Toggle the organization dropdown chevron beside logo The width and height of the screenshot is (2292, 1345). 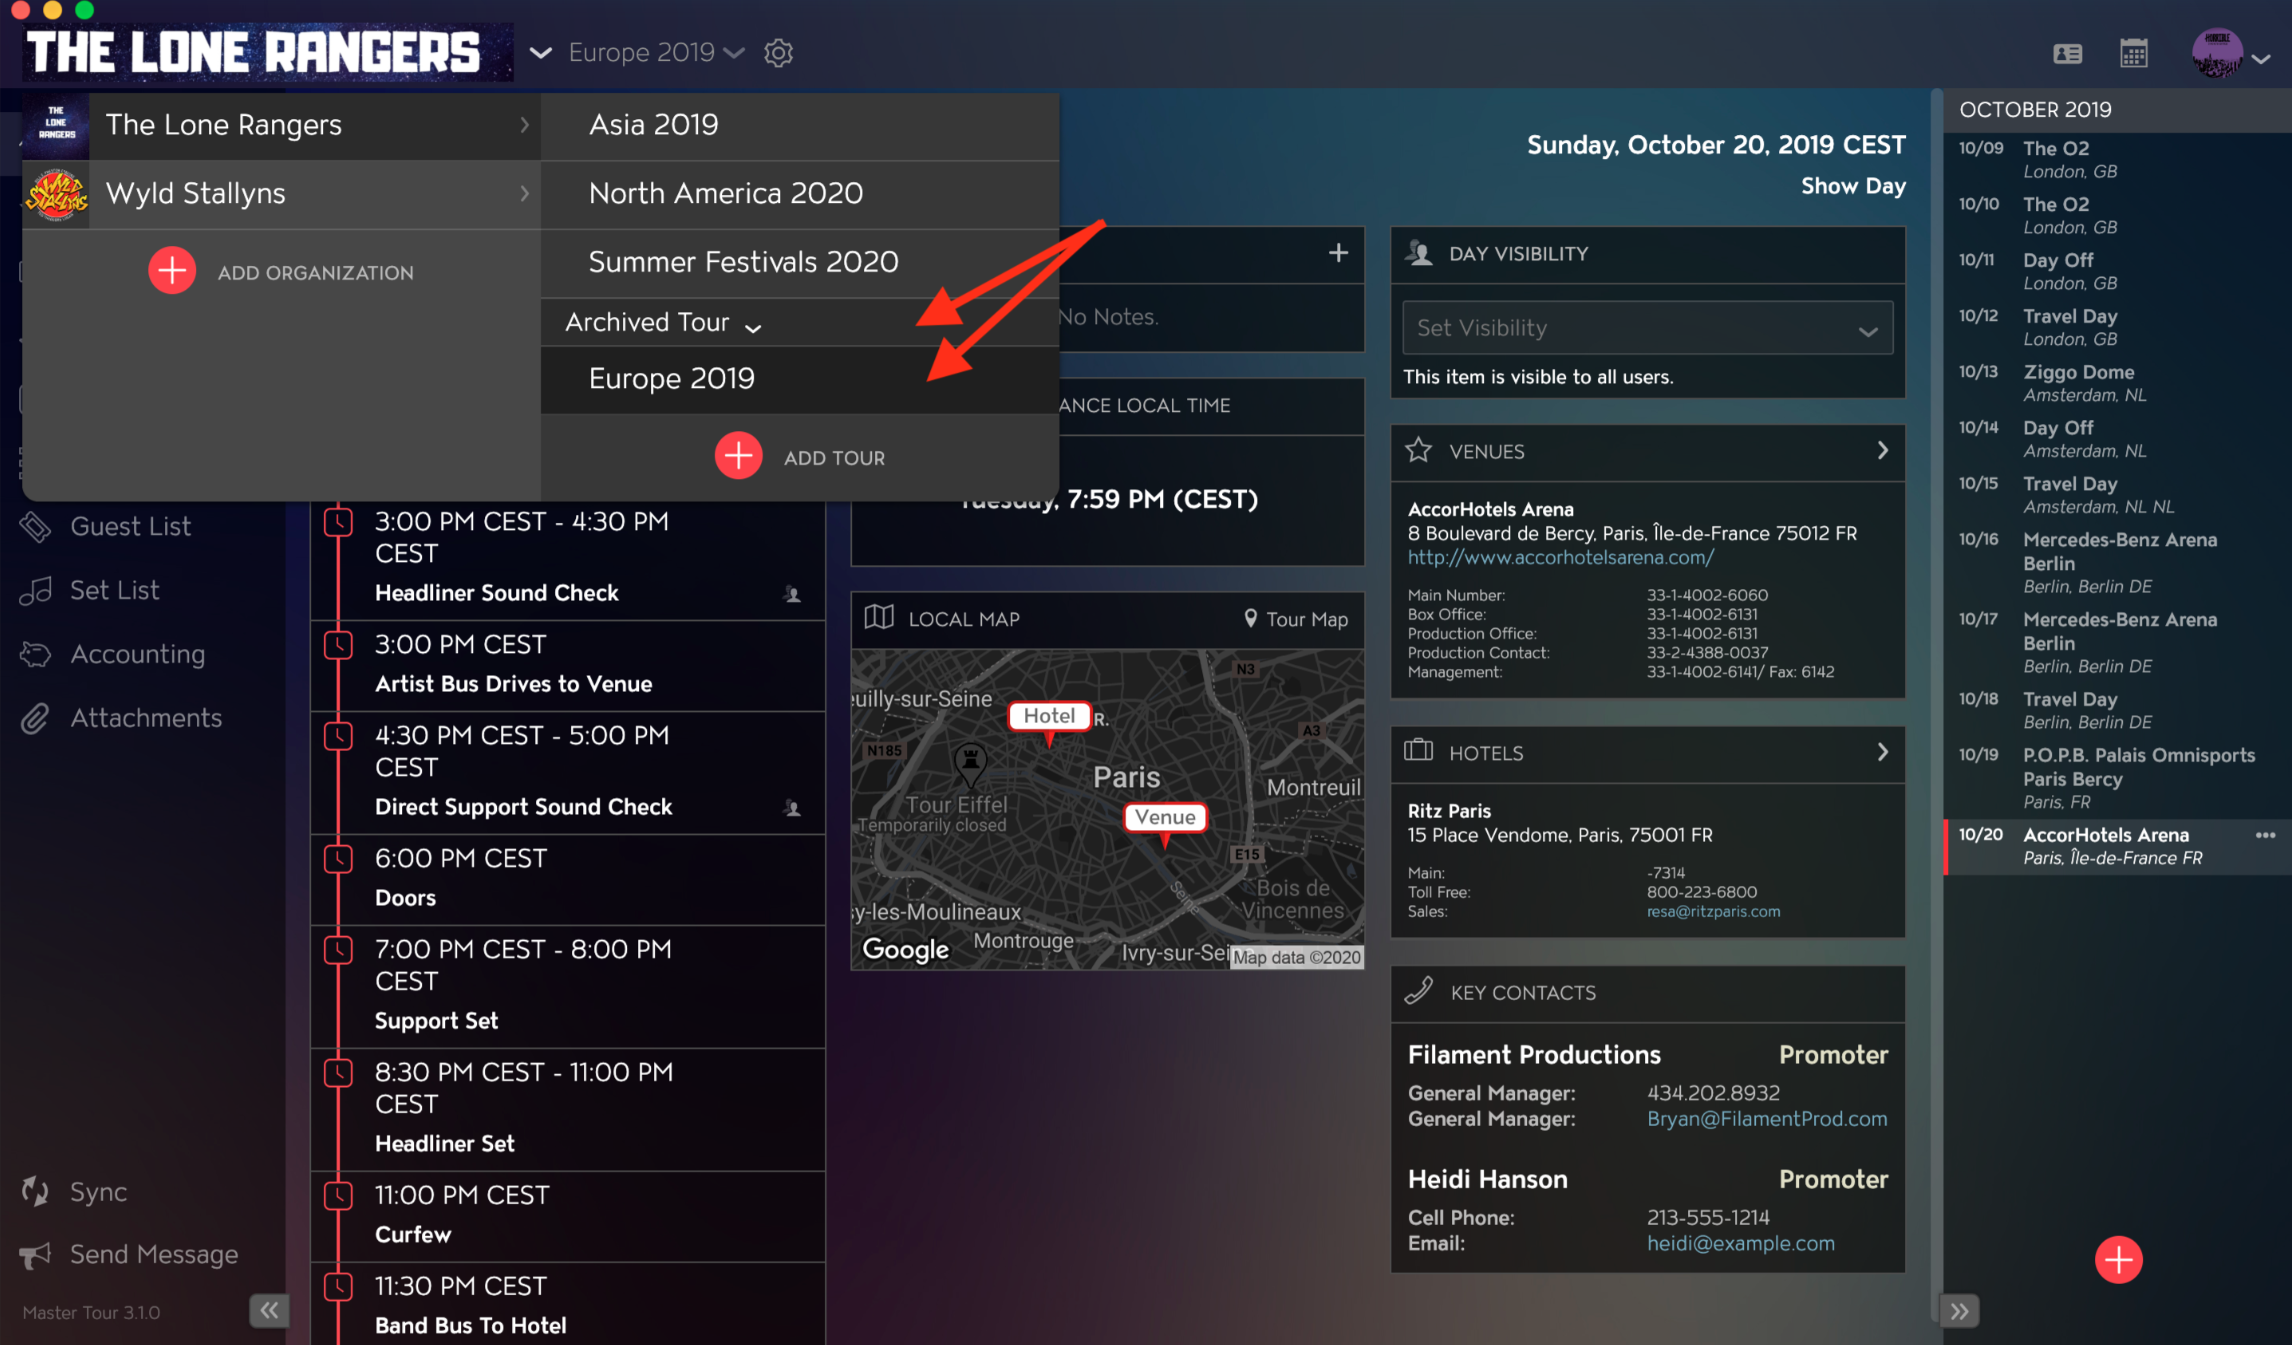540,53
